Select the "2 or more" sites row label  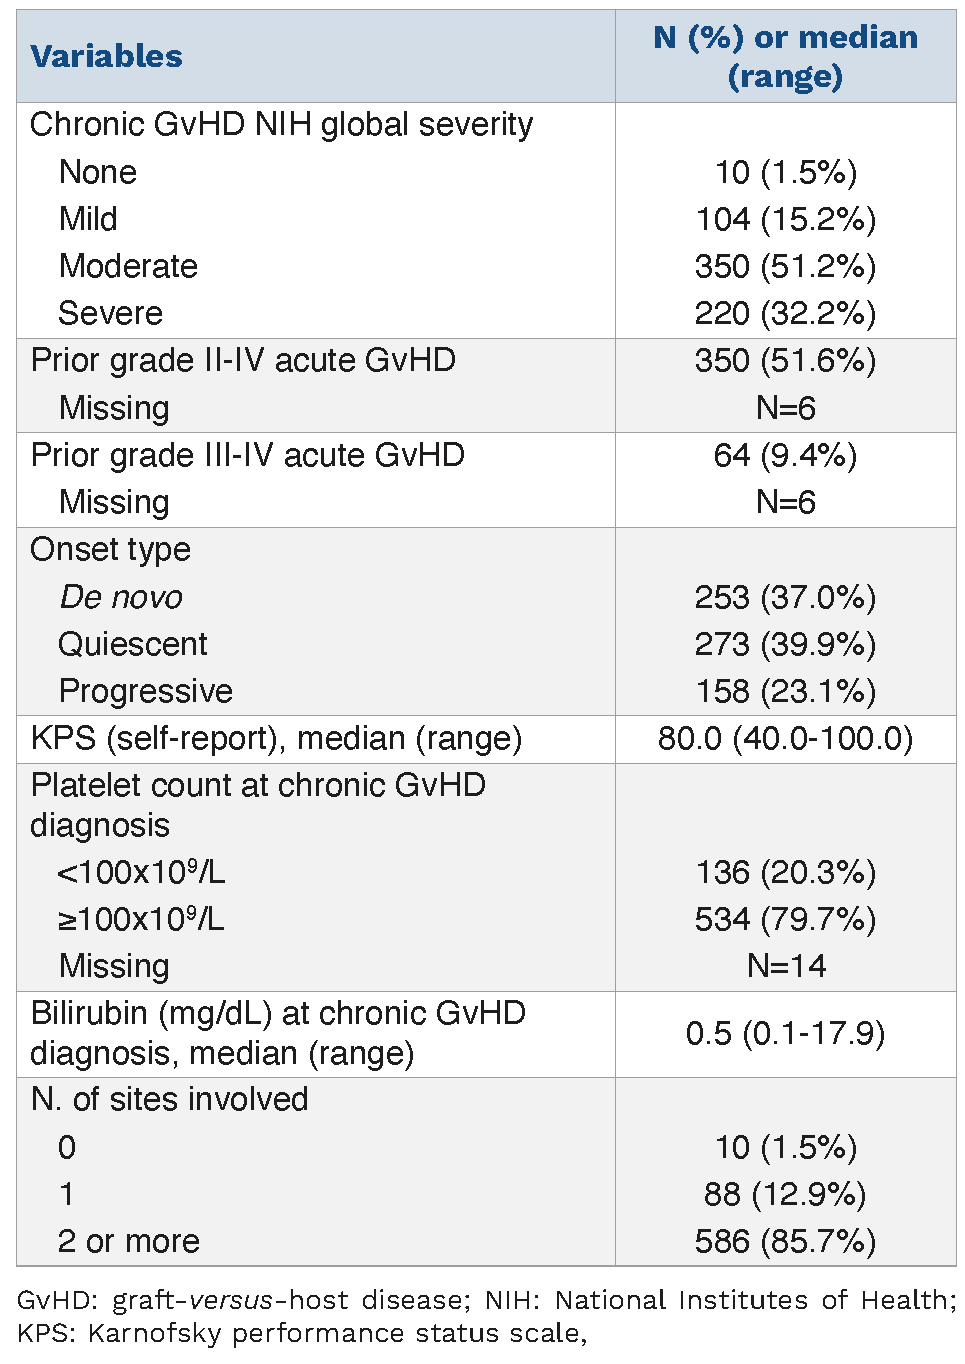(x=129, y=1241)
